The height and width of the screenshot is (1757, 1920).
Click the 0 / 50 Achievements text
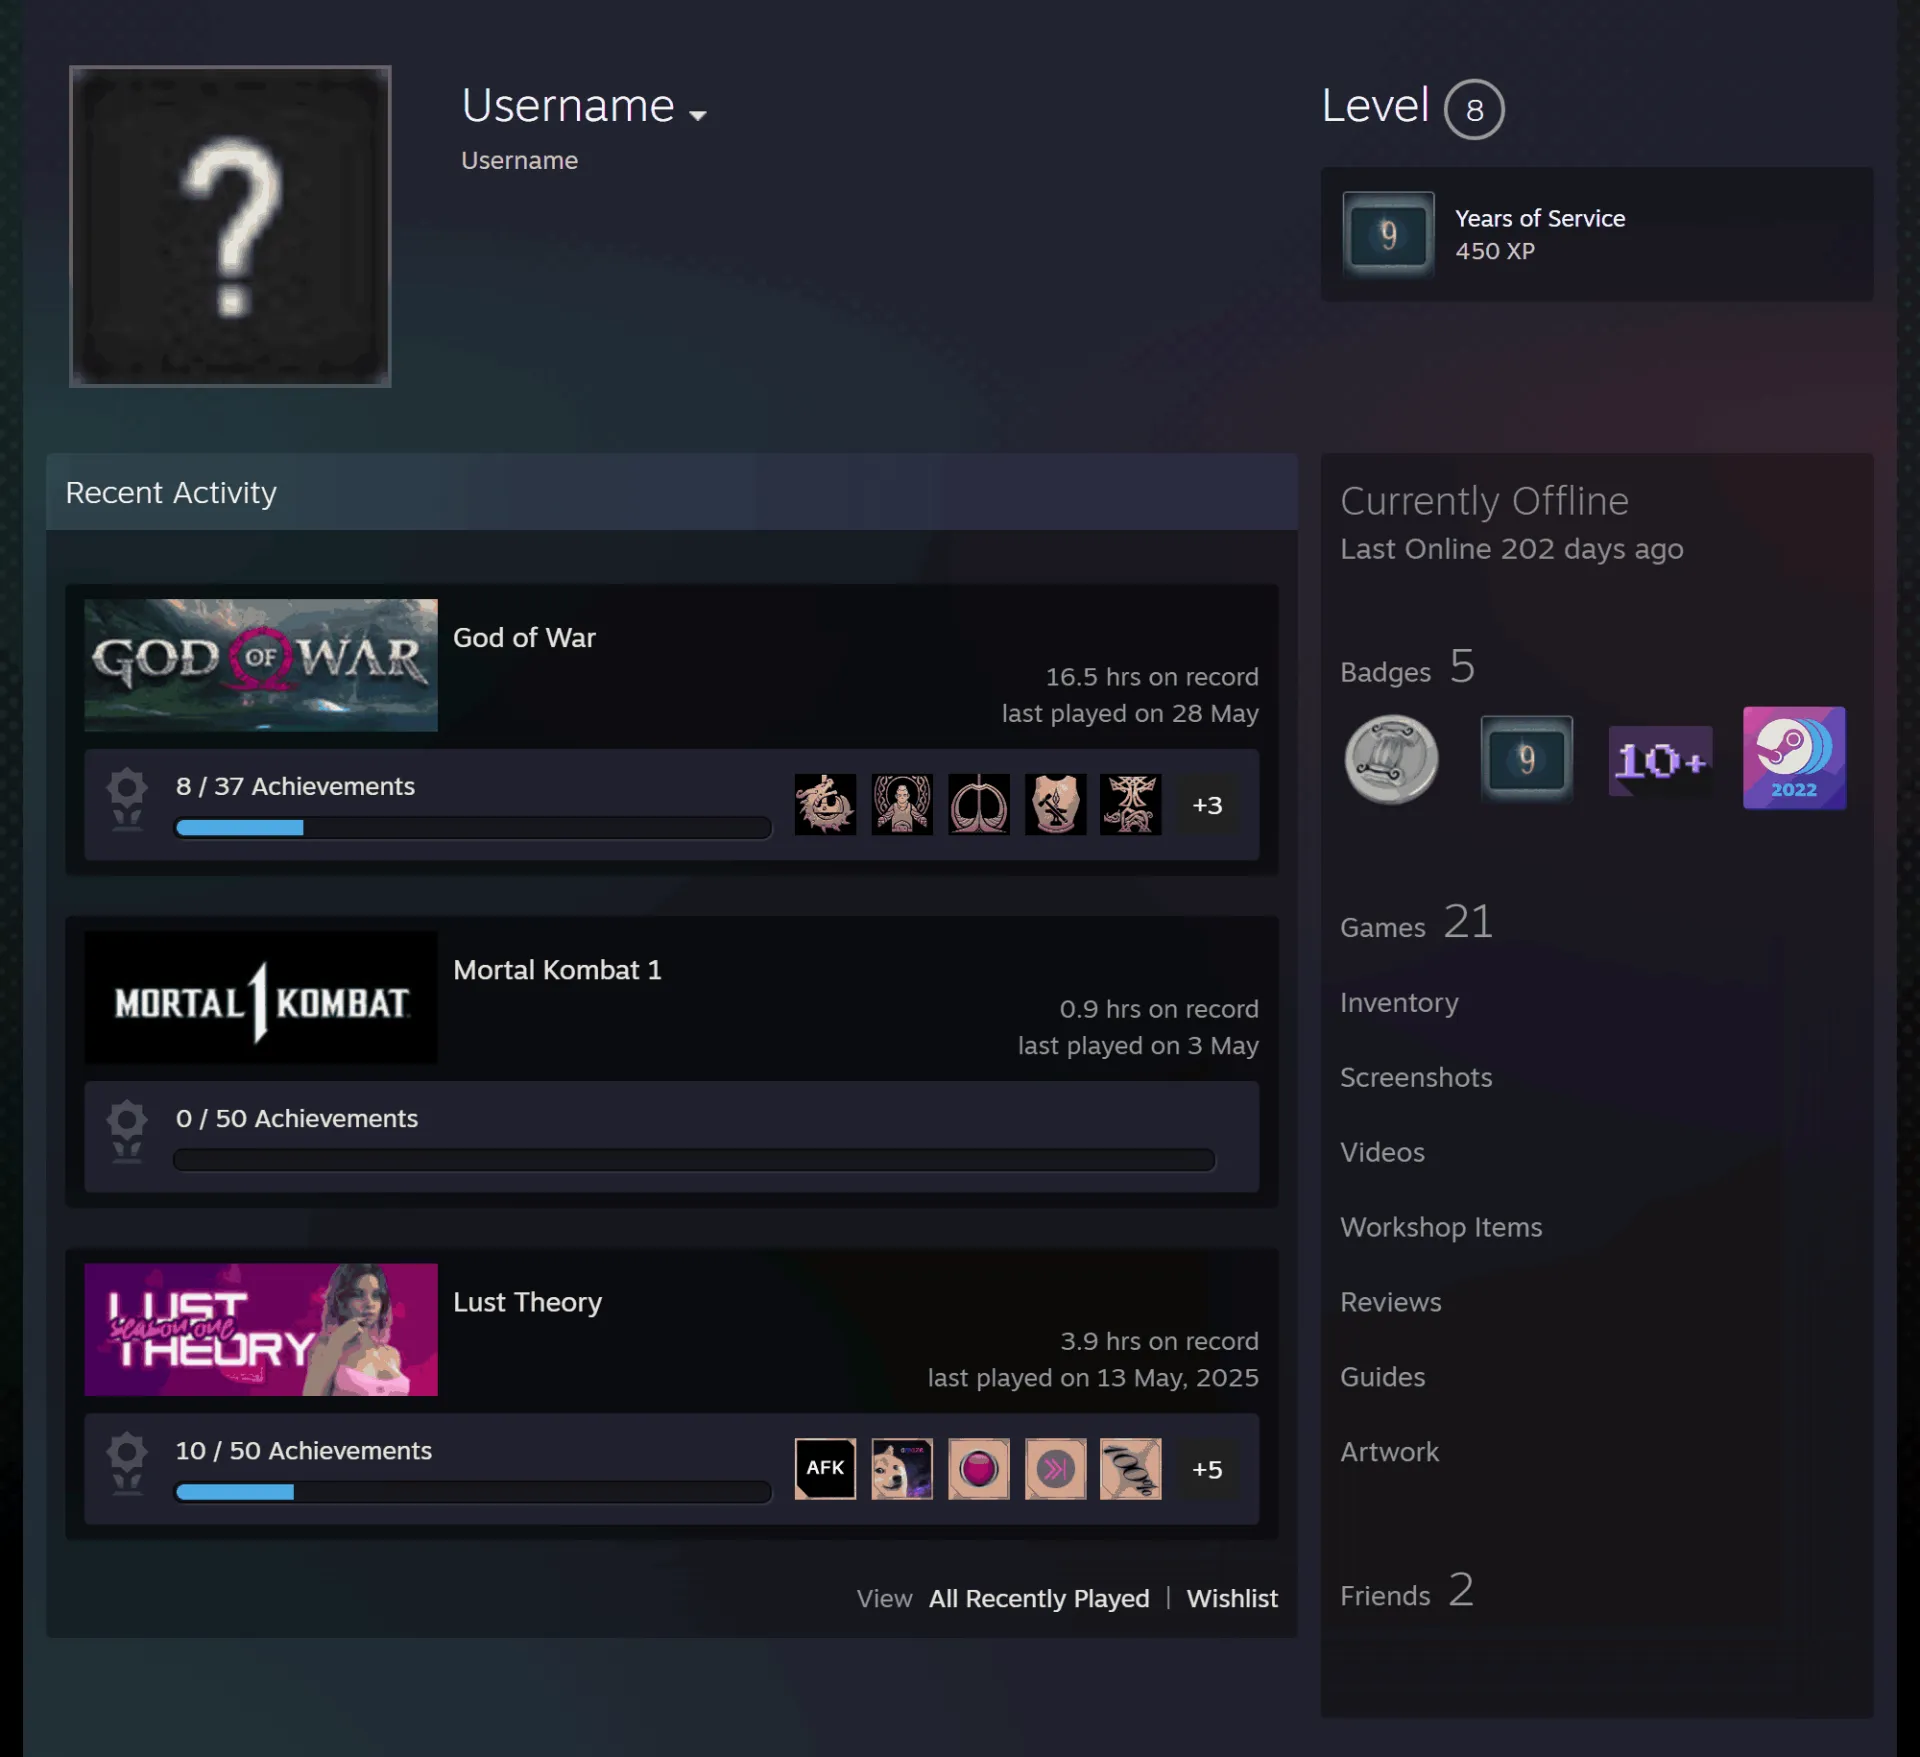[x=297, y=1118]
